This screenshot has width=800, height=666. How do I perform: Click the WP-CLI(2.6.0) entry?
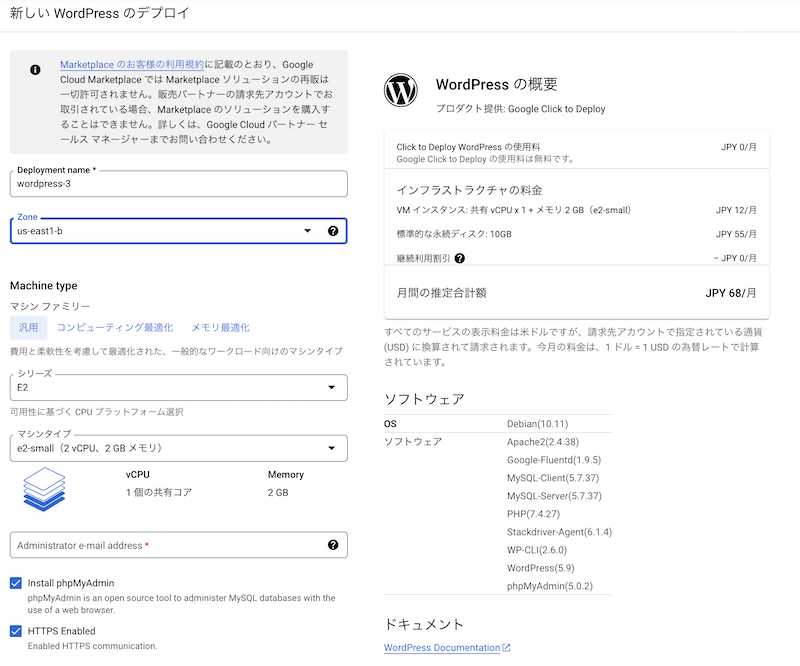pos(537,550)
